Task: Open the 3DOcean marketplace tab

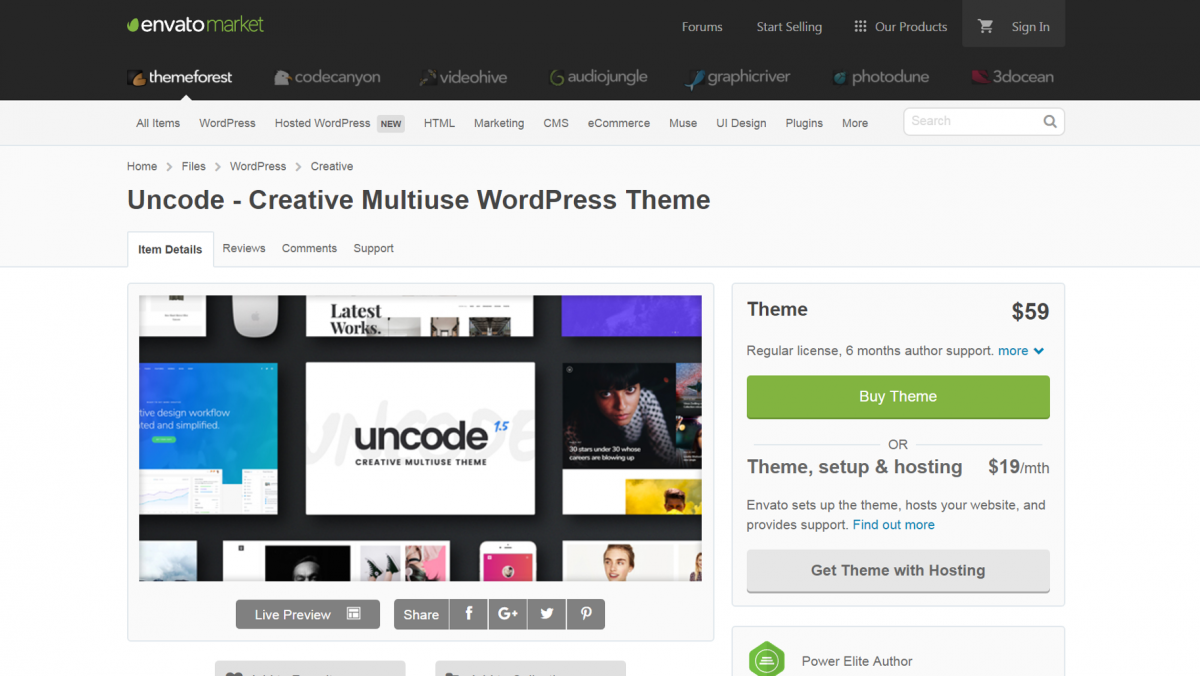Action: (x=1012, y=77)
